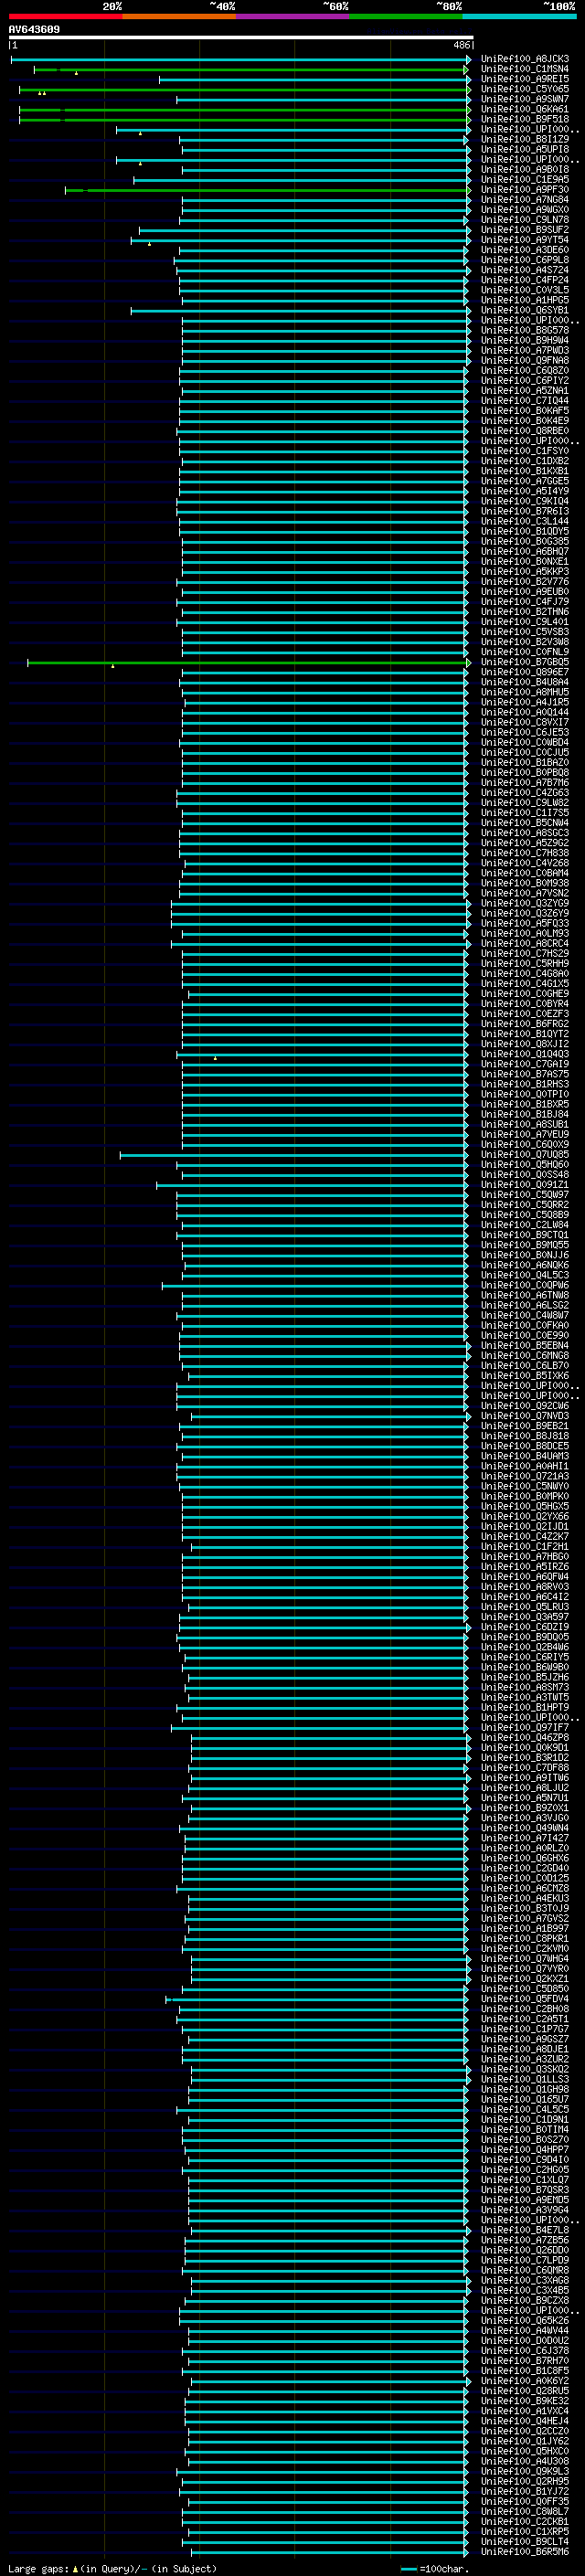
Task: Click the cyan alignment bar for Q1Q4Q3
Action: (322, 1055)
